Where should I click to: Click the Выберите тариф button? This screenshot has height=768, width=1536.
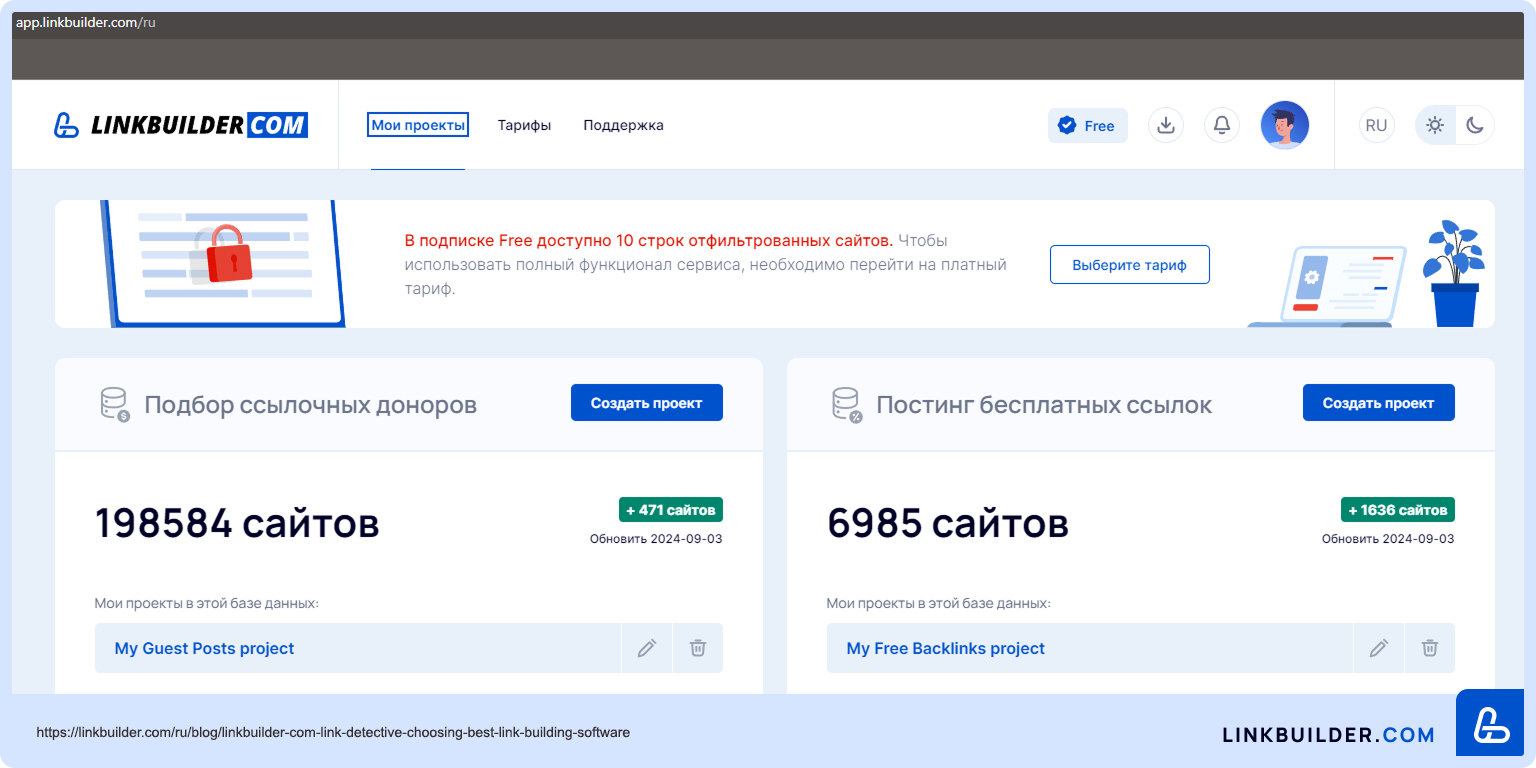coord(1129,265)
